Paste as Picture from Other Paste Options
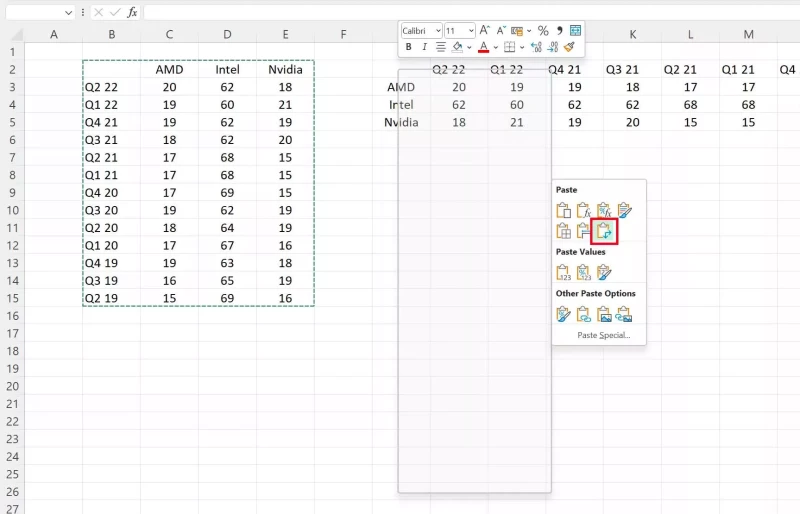 point(604,314)
